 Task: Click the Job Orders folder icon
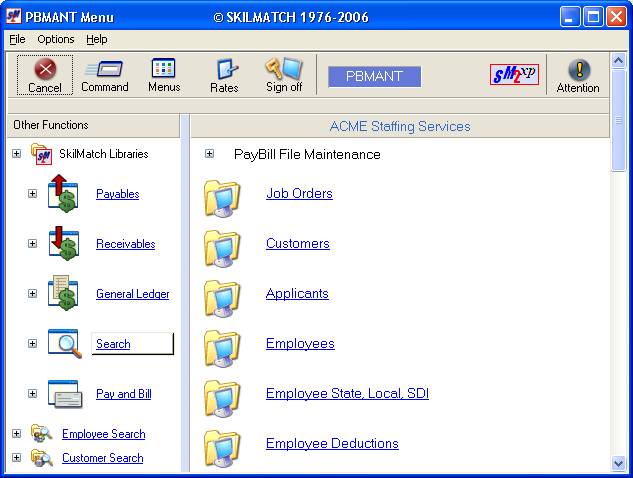[x=222, y=198]
